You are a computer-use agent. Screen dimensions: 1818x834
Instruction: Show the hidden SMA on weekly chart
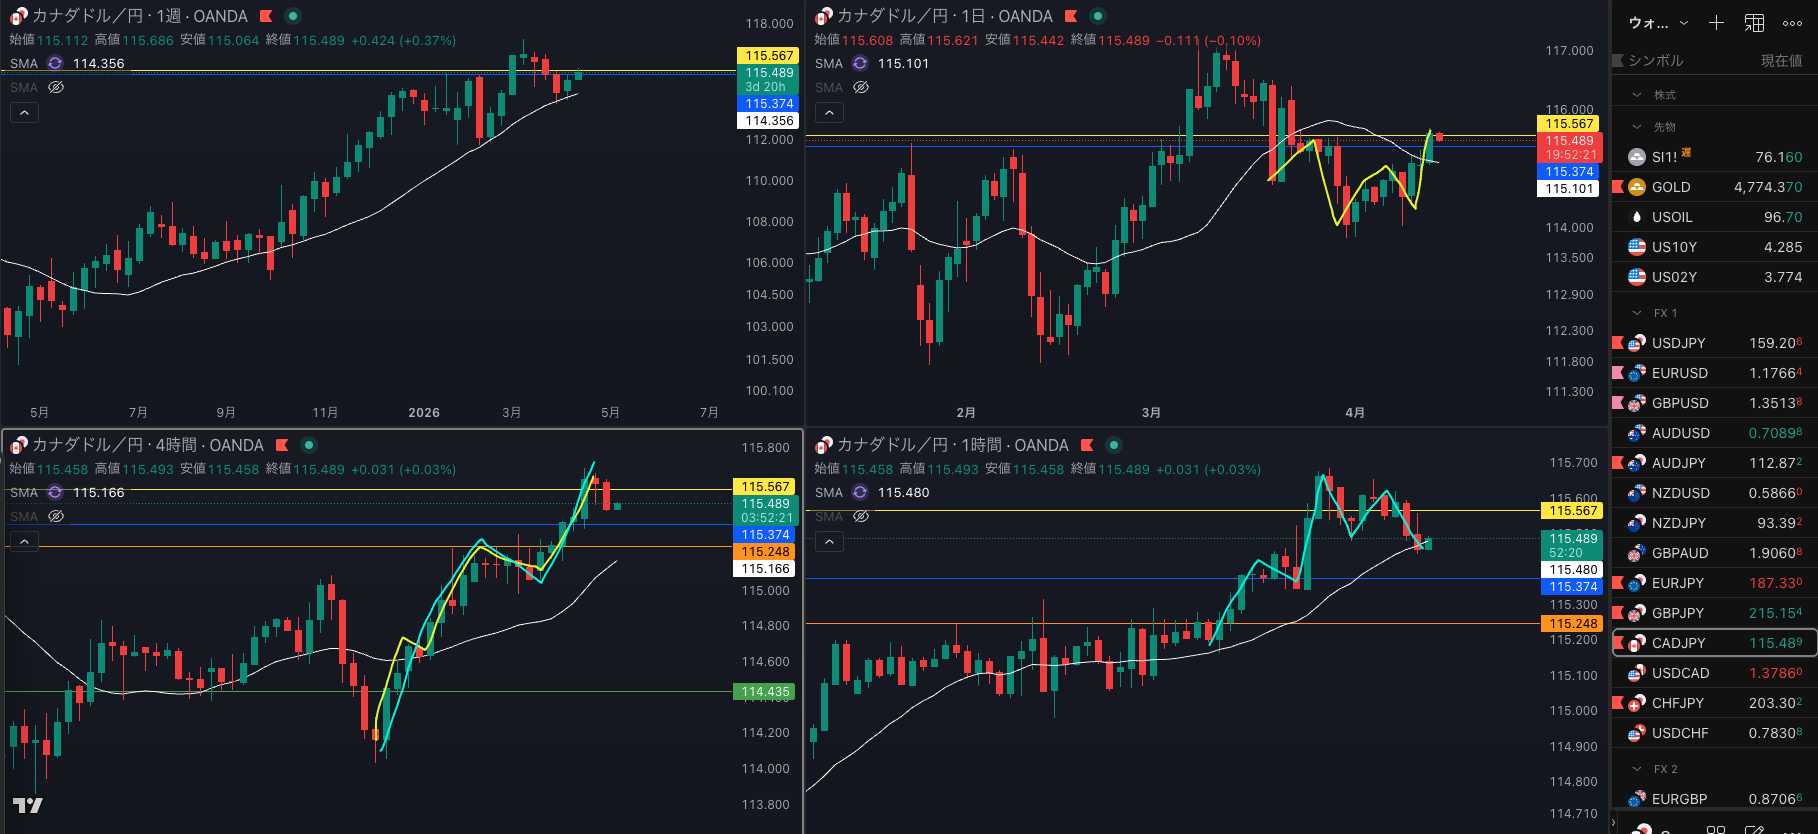click(x=56, y=87)
